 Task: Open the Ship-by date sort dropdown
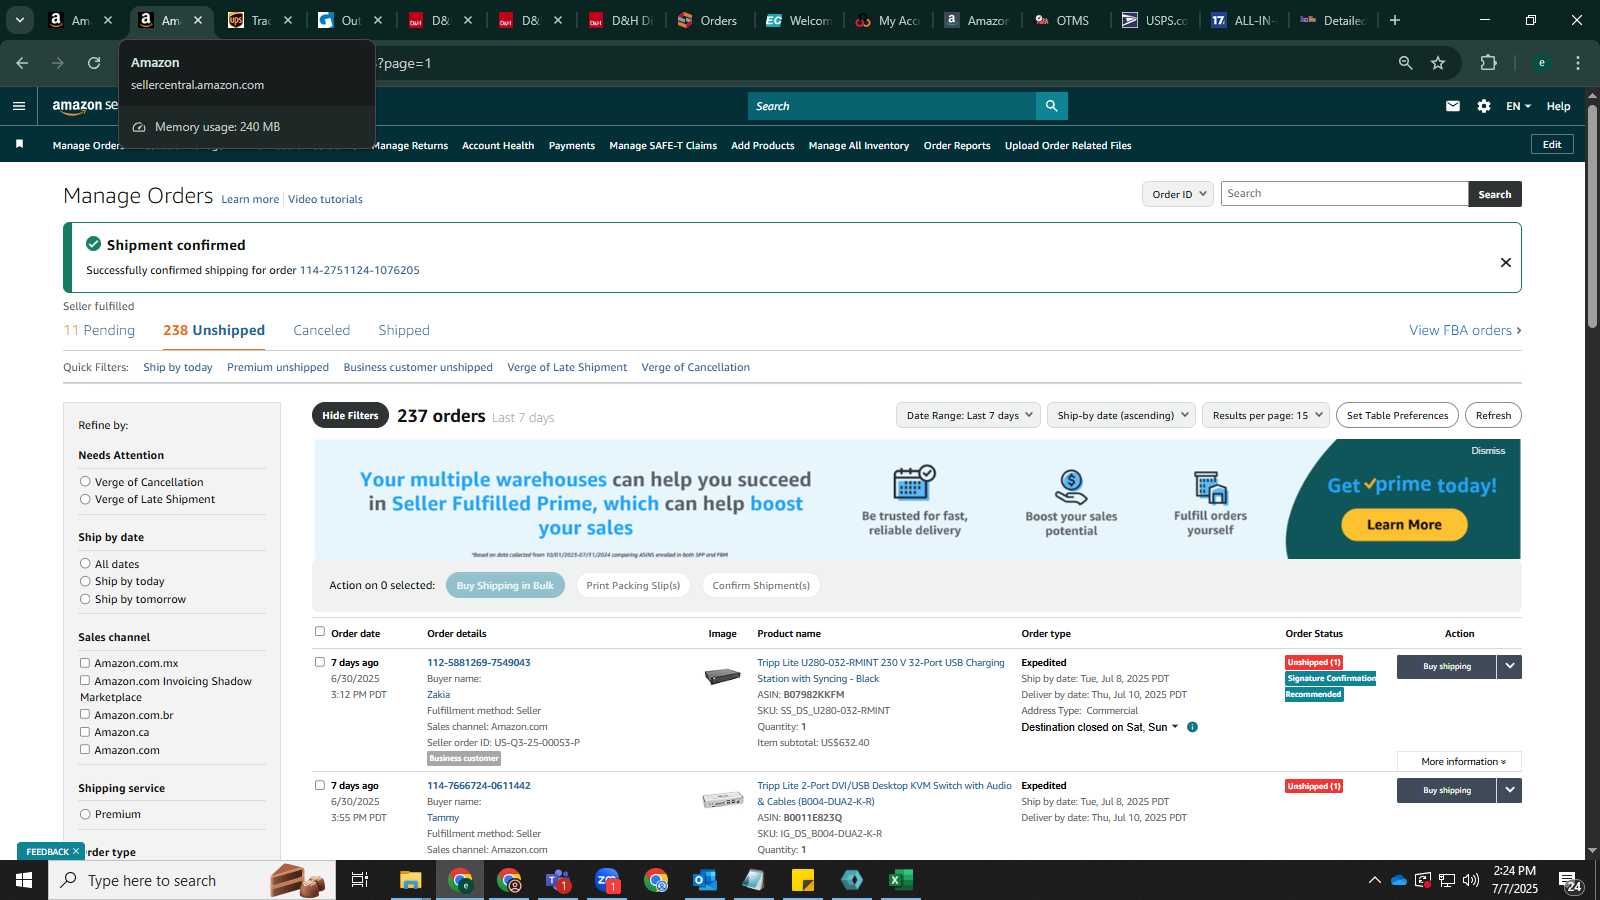click(1121, 415)
